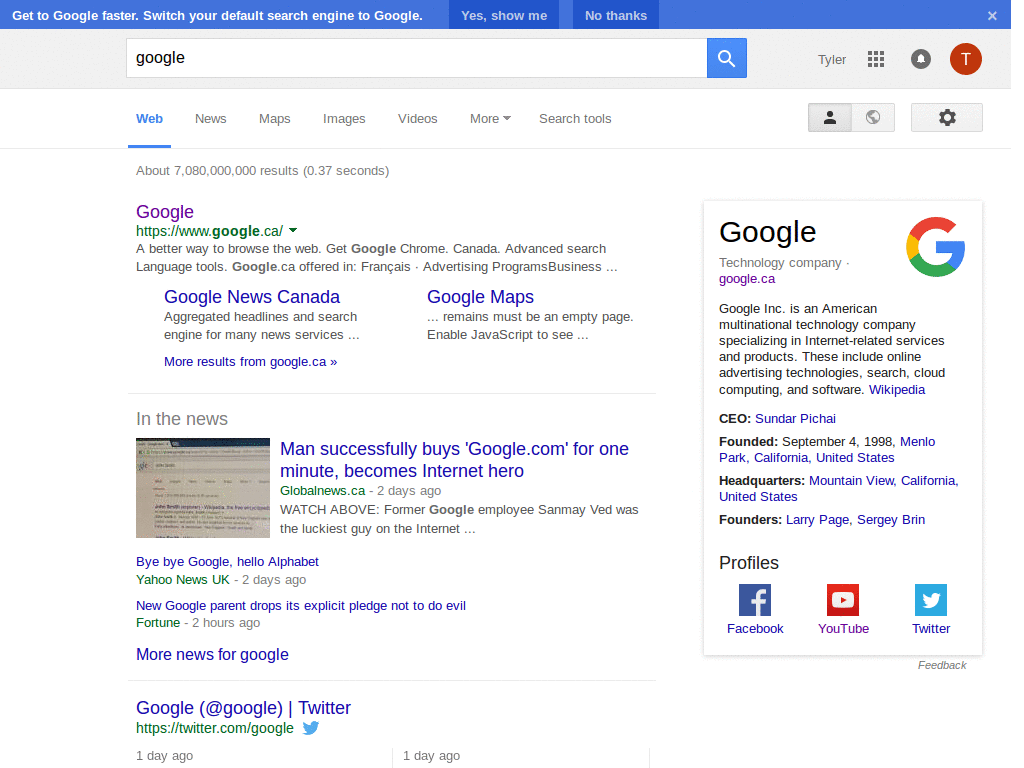
Task: Open Search tools menu
Action: (x=575, y=119)
